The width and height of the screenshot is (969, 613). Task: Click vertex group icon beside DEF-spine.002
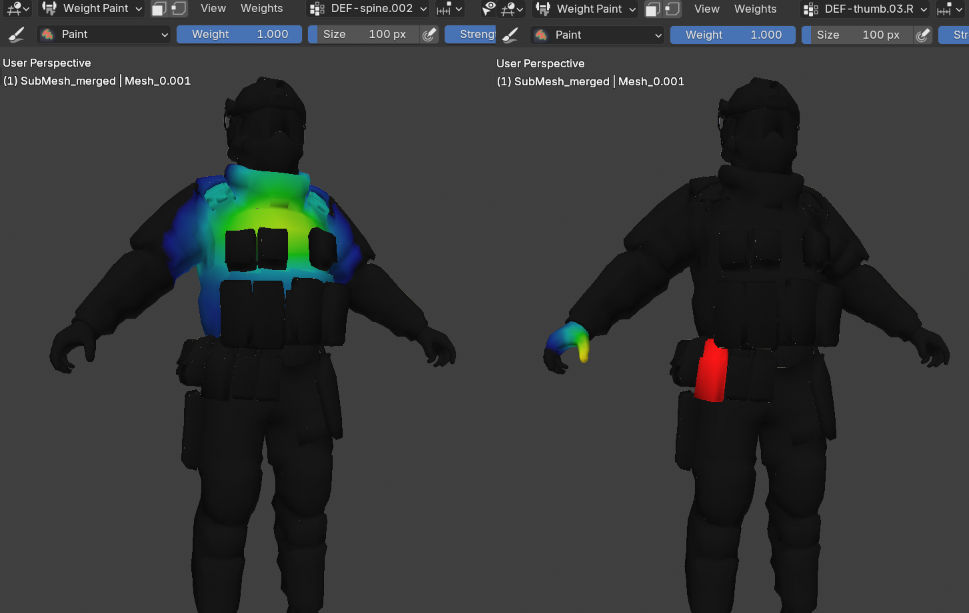coord(317,9)
